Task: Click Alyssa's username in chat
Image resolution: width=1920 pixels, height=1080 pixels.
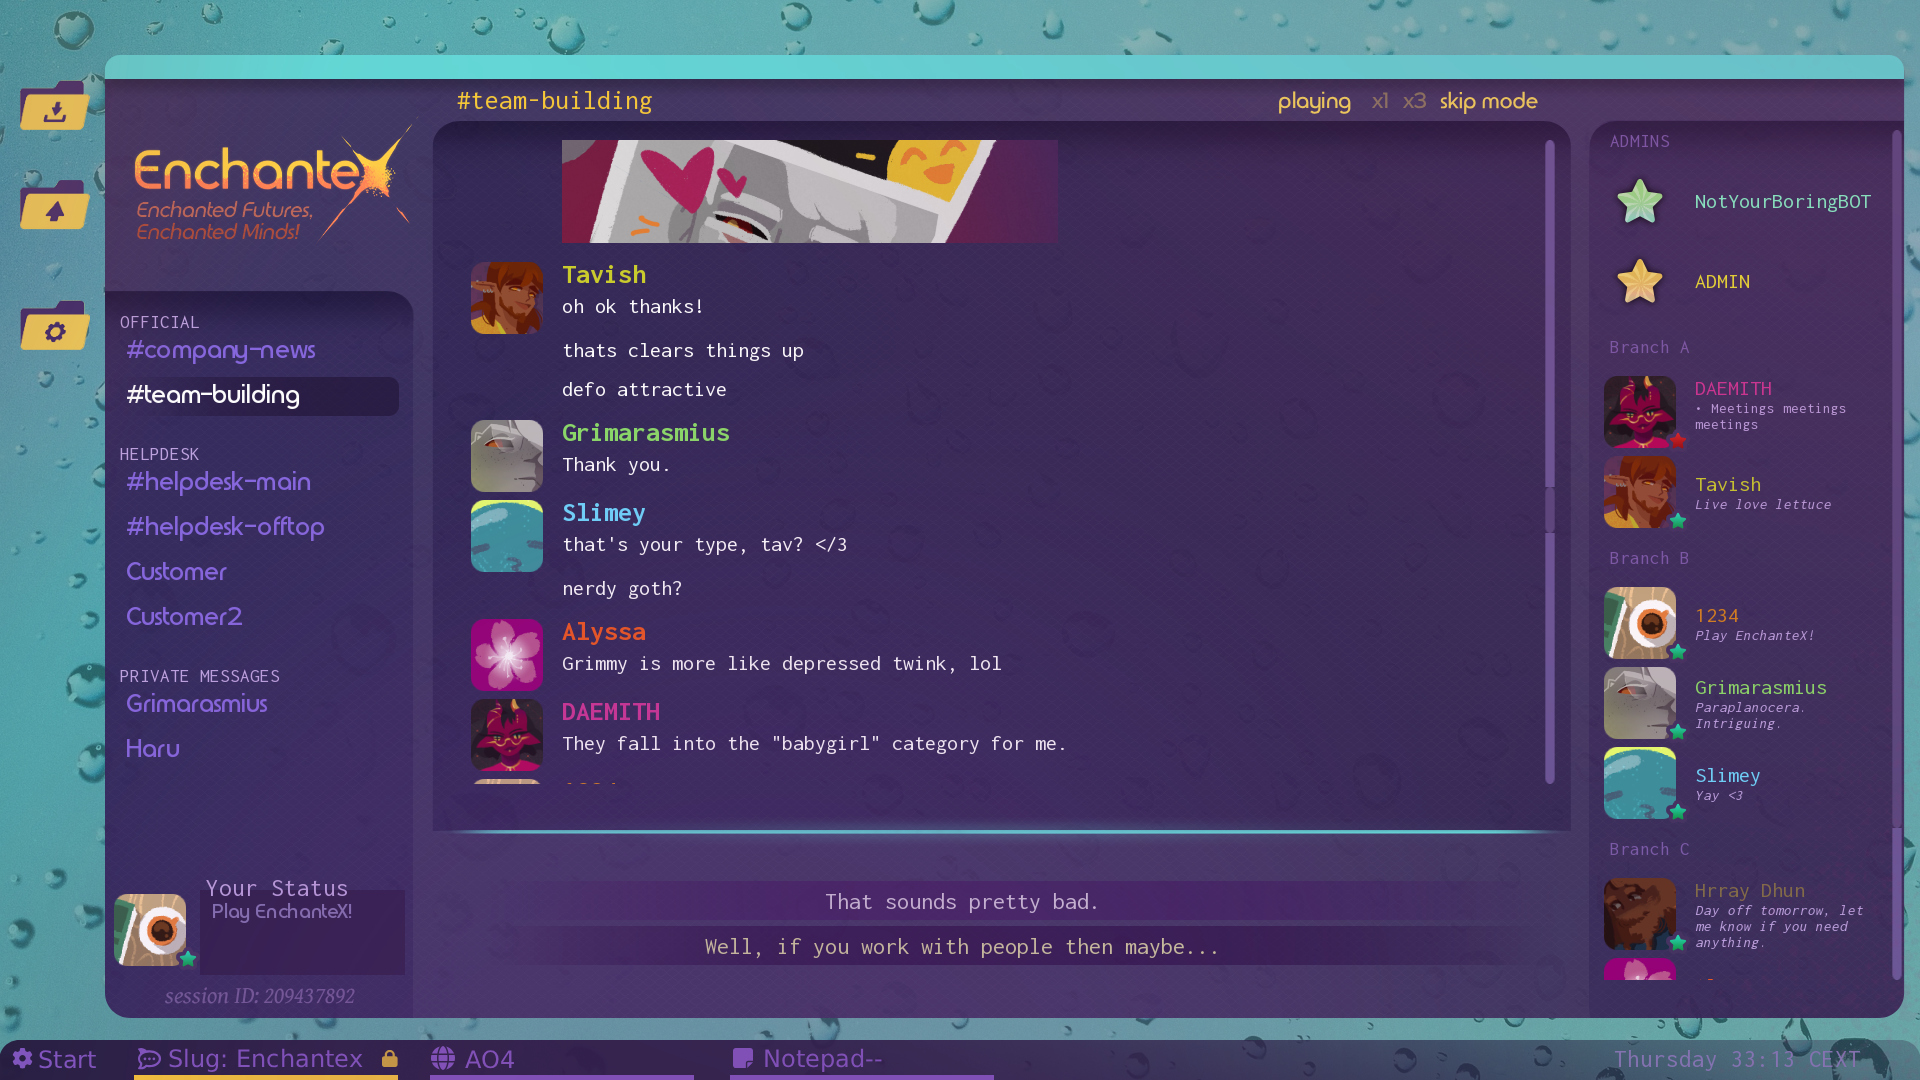Action: [x=604, y=632]
